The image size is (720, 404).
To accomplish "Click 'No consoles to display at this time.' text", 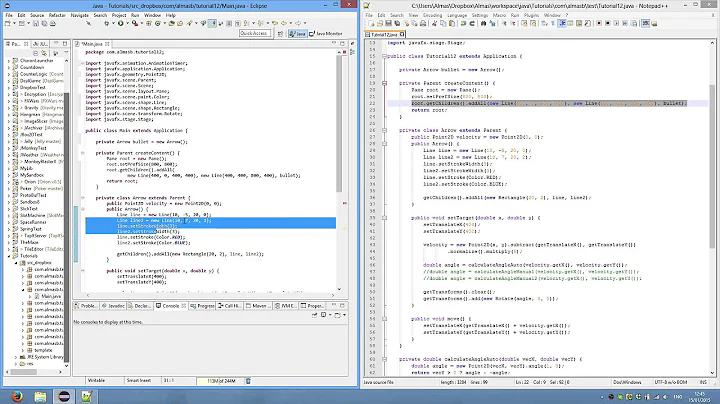I will 108,322.
